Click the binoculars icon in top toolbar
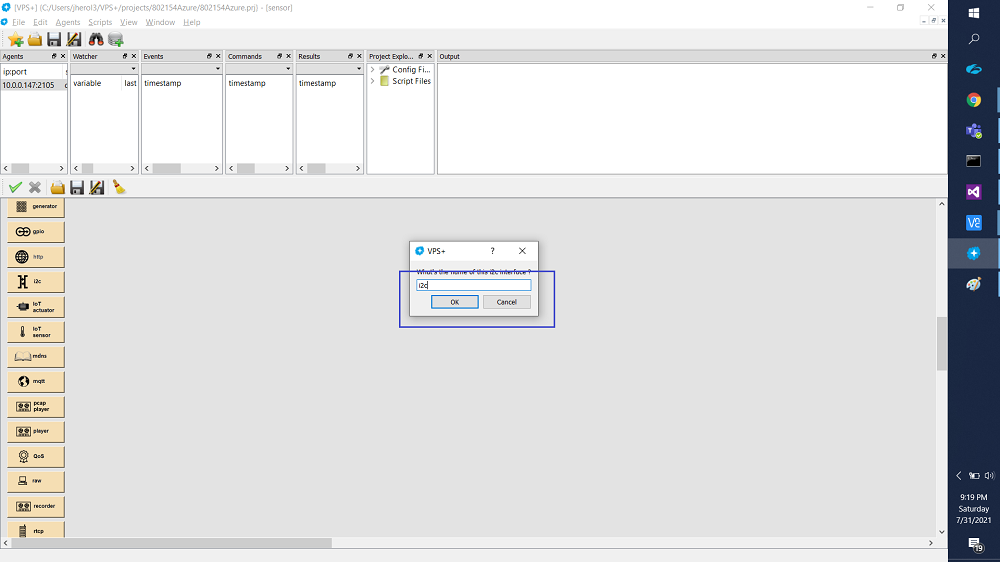This screenshot has height=562, width=1000. pos(97,40)
